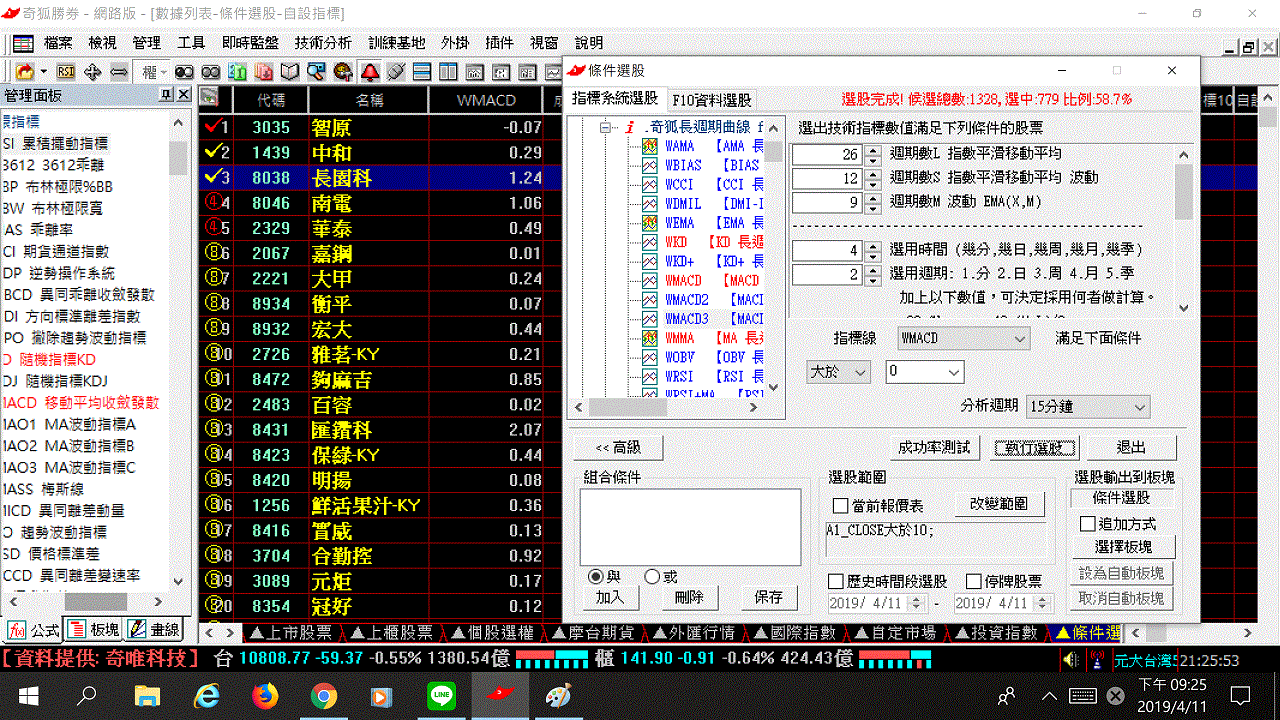1280x720 pixels.
Task: Click the parameter list vertical scrollbar
Action: coord(1184,231)
